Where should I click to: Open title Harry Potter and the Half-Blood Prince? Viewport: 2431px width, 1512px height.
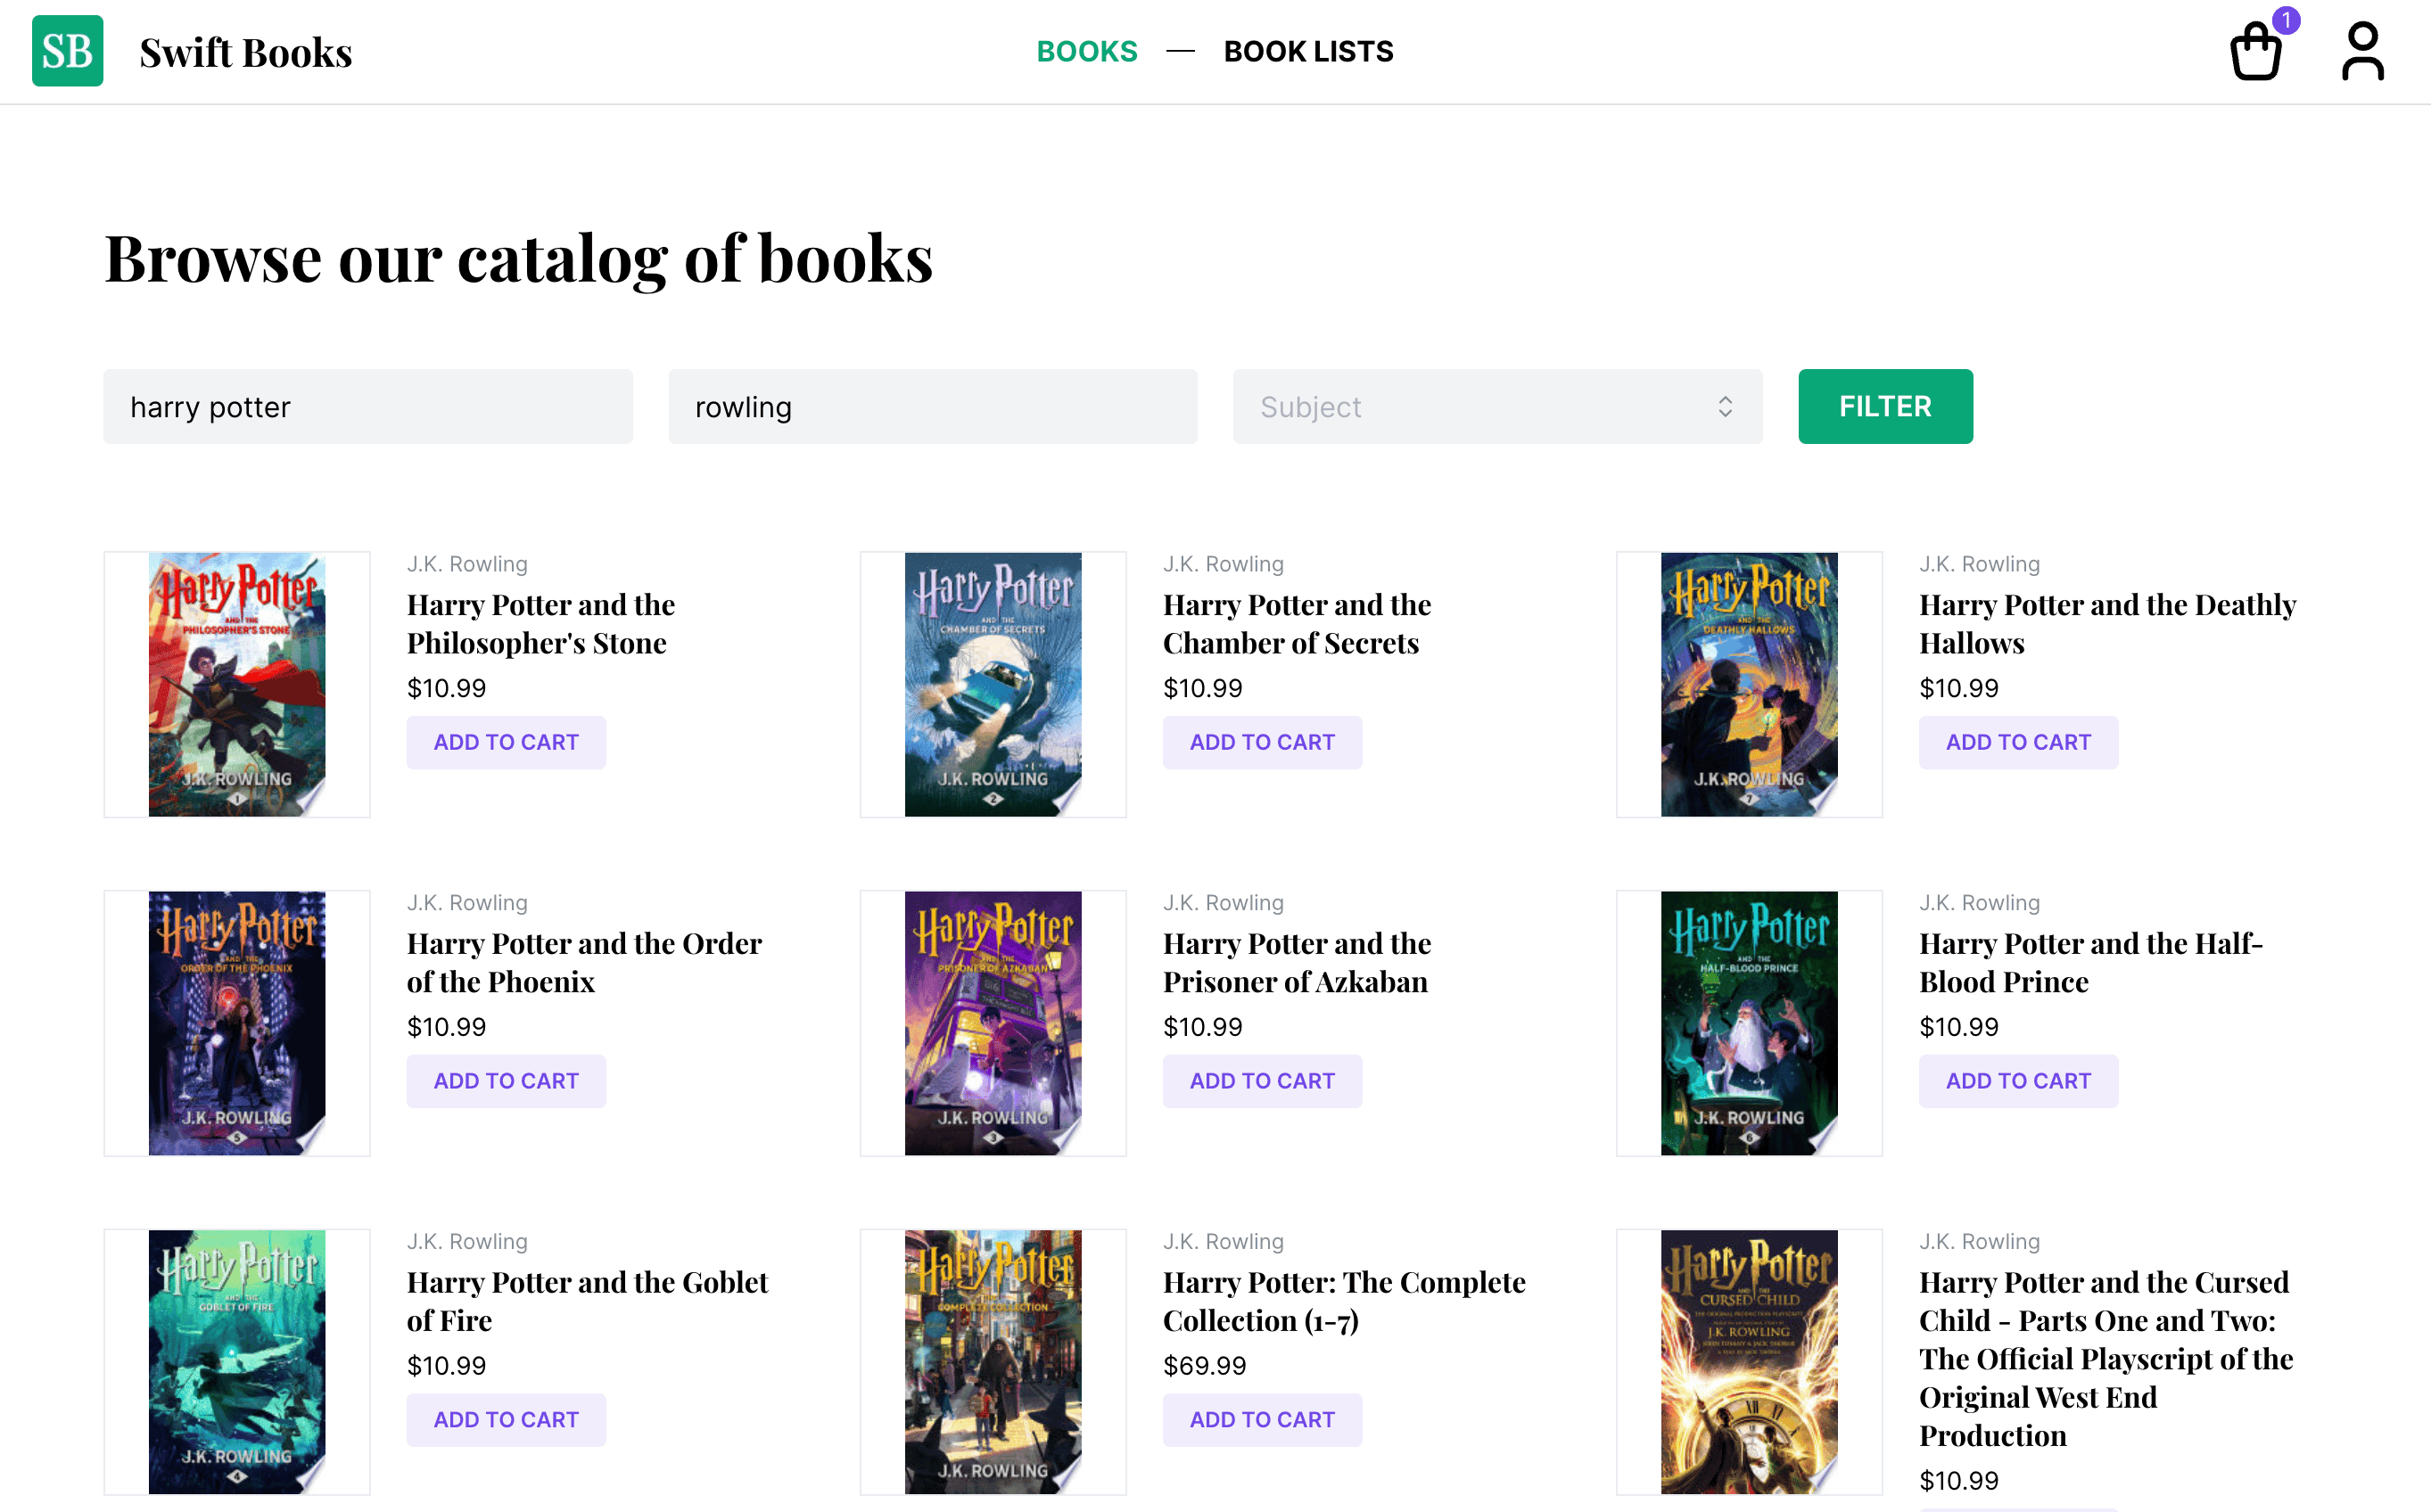(2090, 963)
